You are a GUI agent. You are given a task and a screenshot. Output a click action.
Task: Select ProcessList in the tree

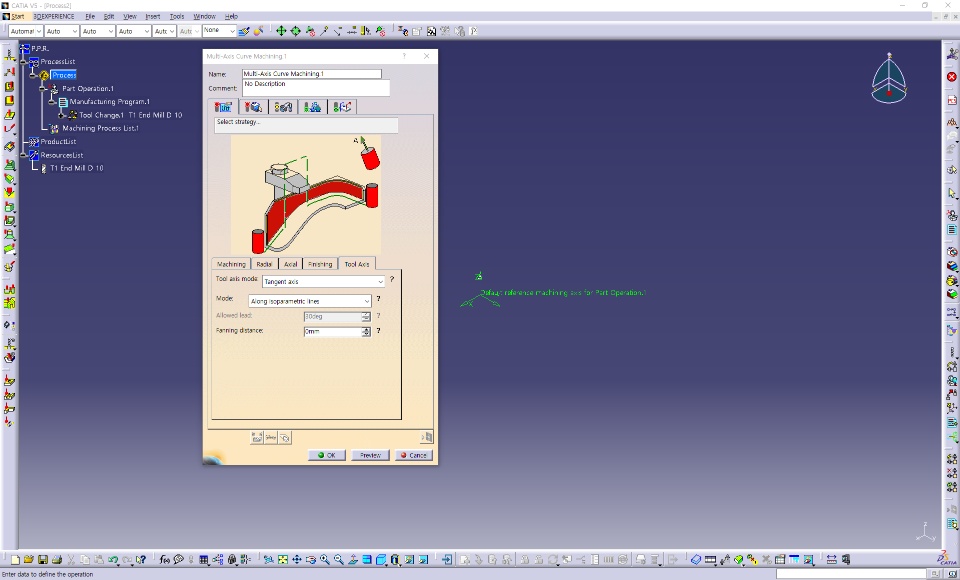click(x=58, y=61)
